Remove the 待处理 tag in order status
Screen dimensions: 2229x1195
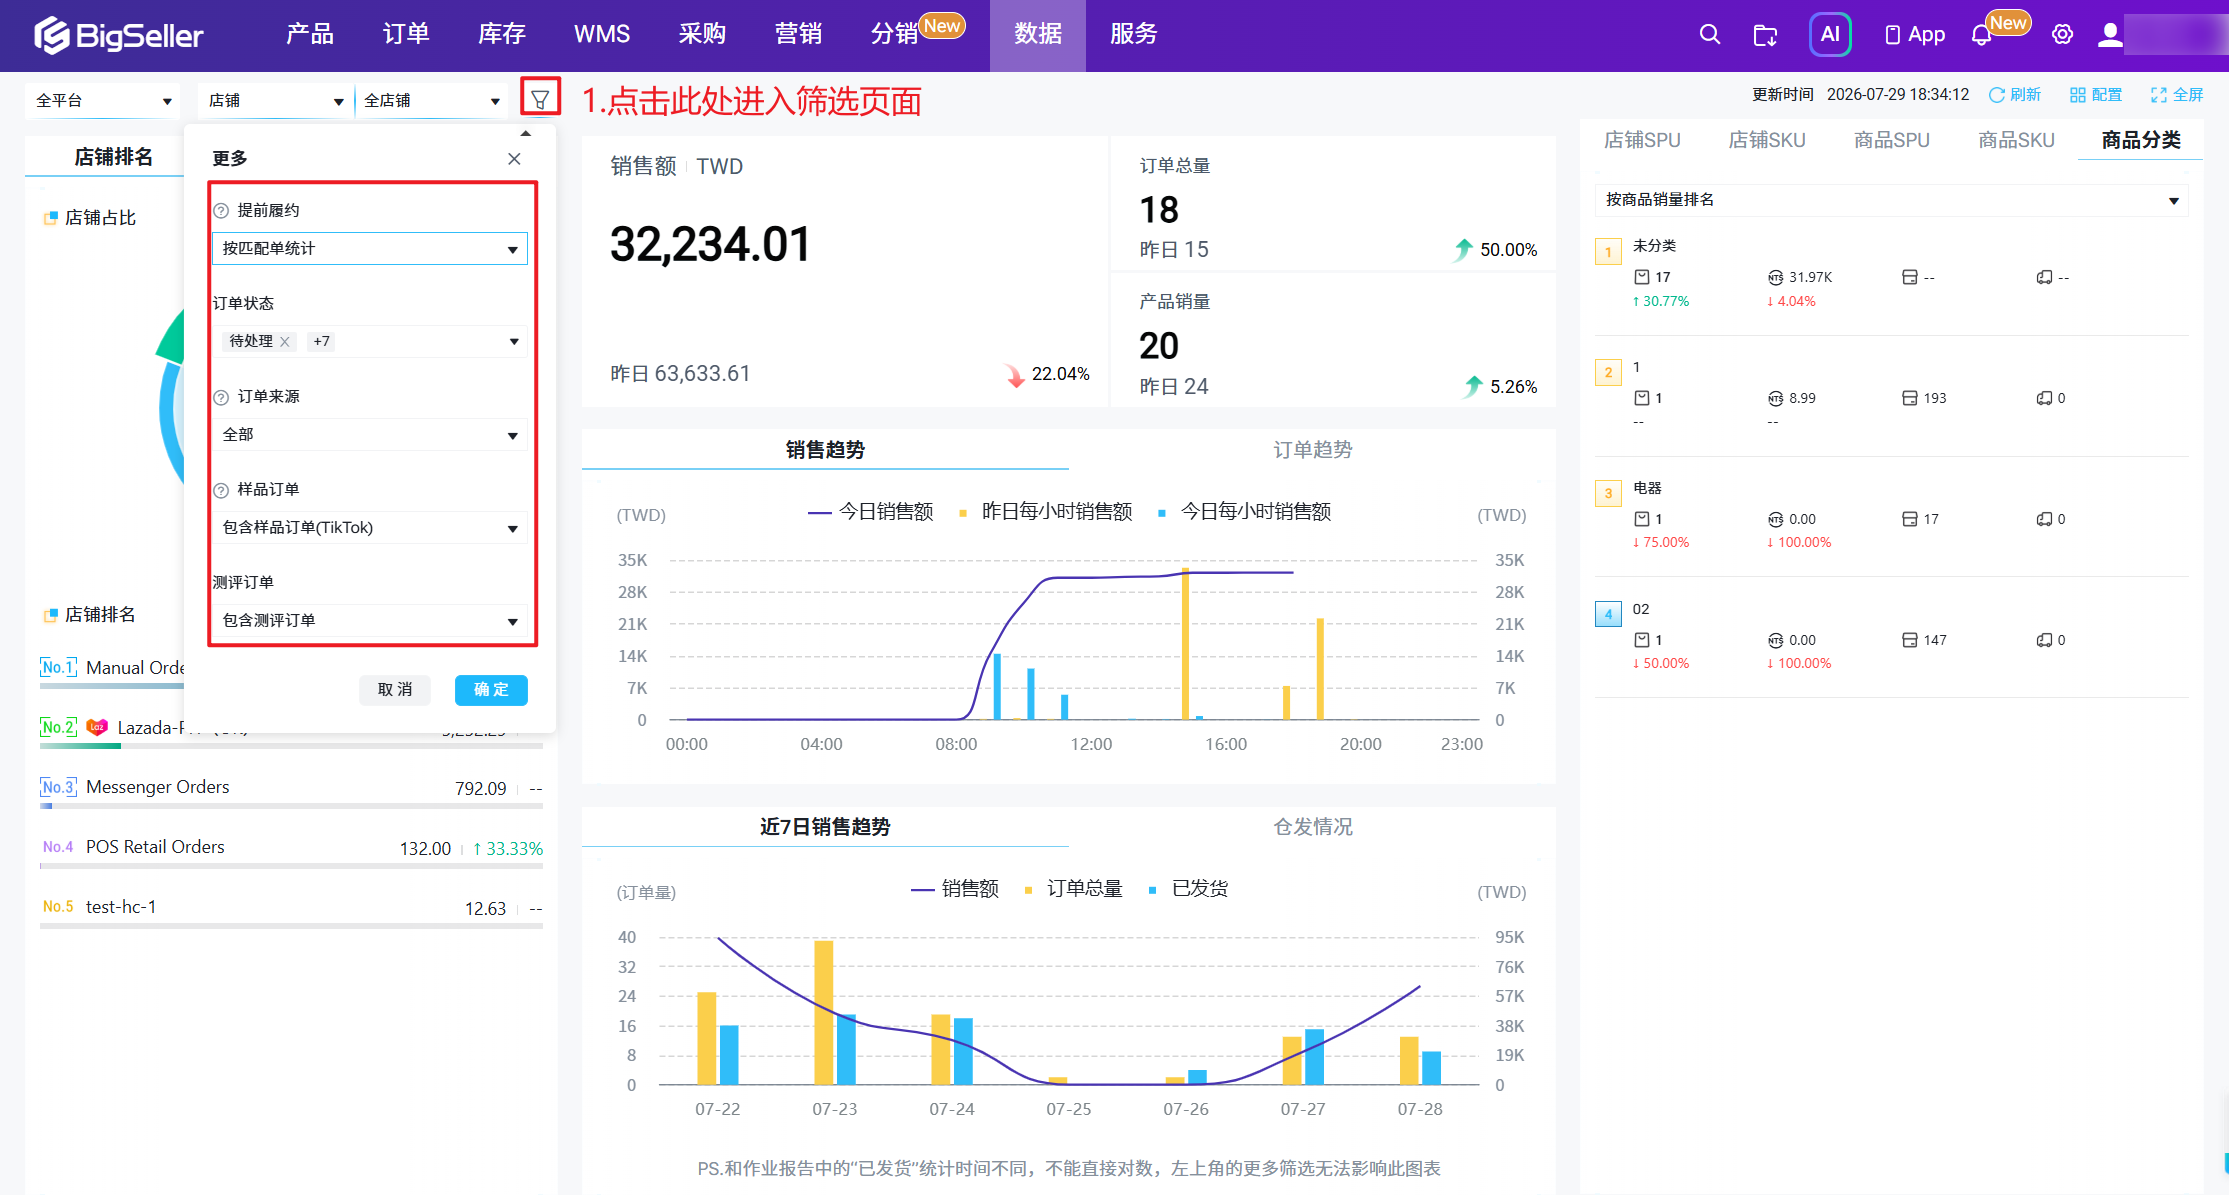tap(285, 342)
